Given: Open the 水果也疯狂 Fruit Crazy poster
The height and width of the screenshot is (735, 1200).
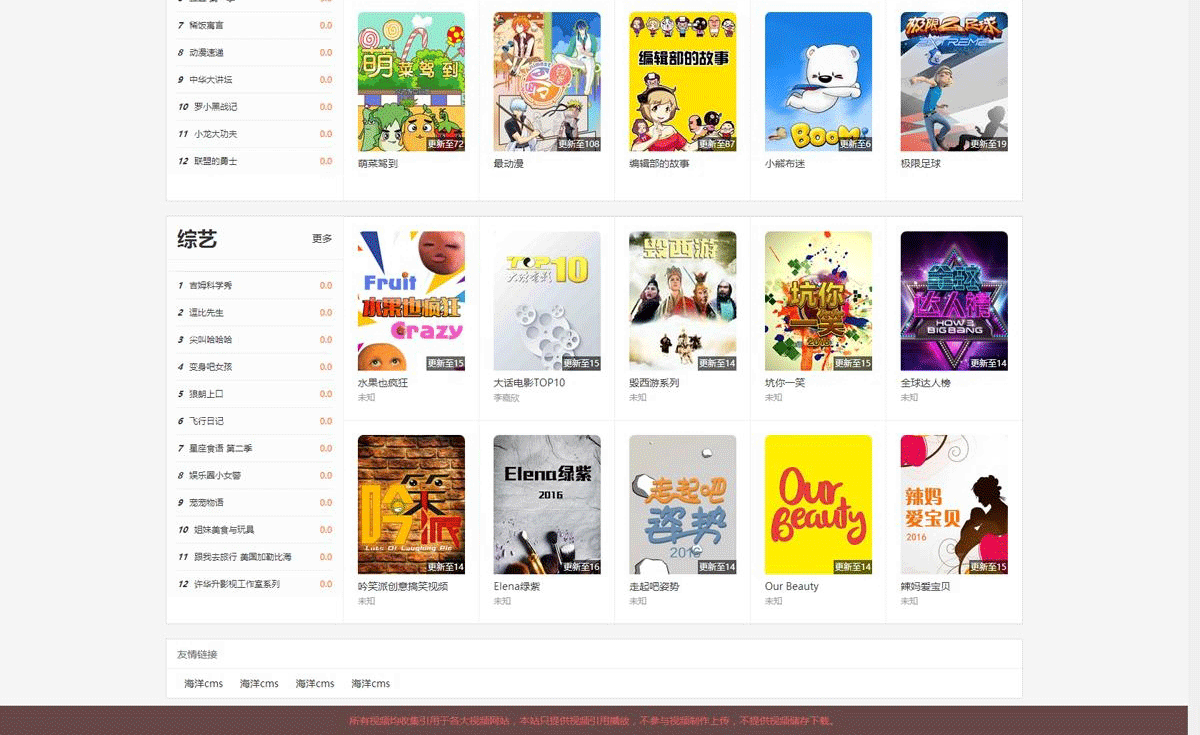Looking at the screenshot, I should (x=411, y=301).
